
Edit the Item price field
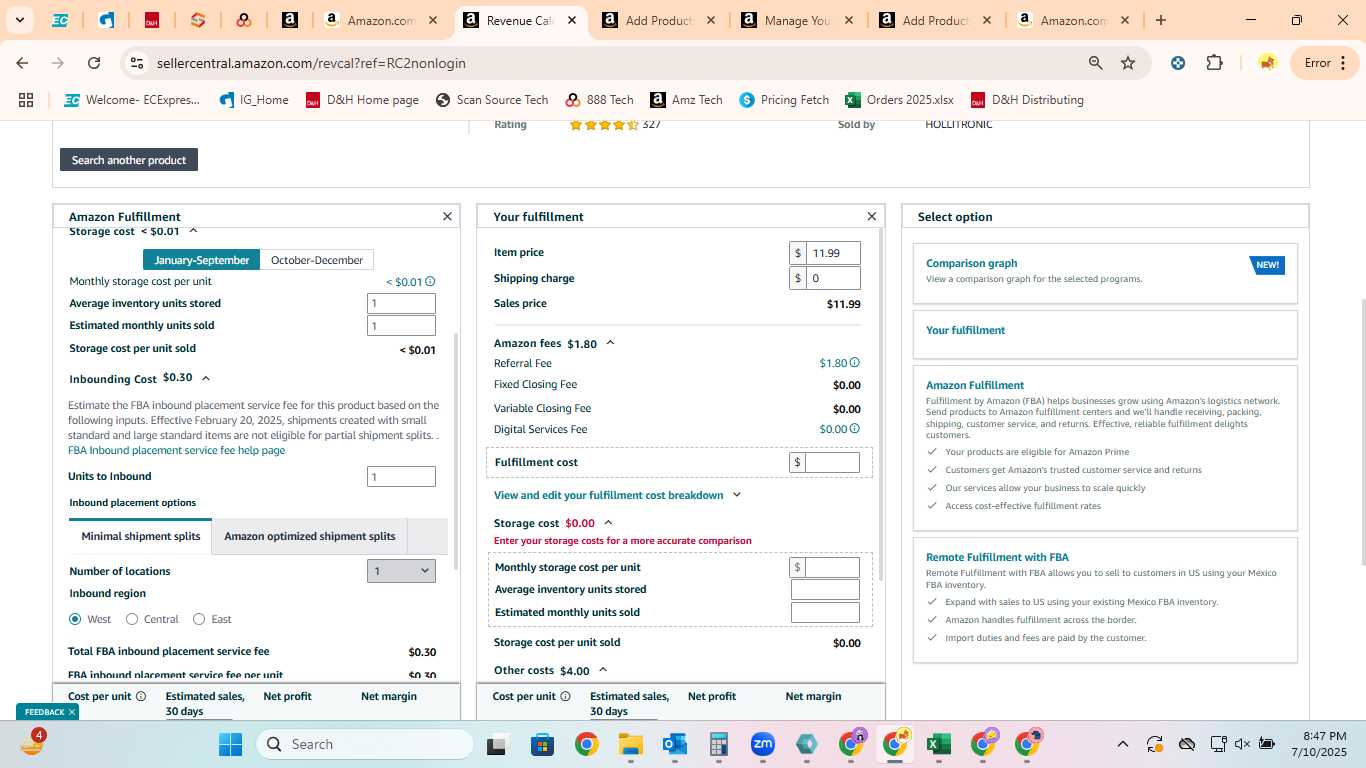[834, 253]
